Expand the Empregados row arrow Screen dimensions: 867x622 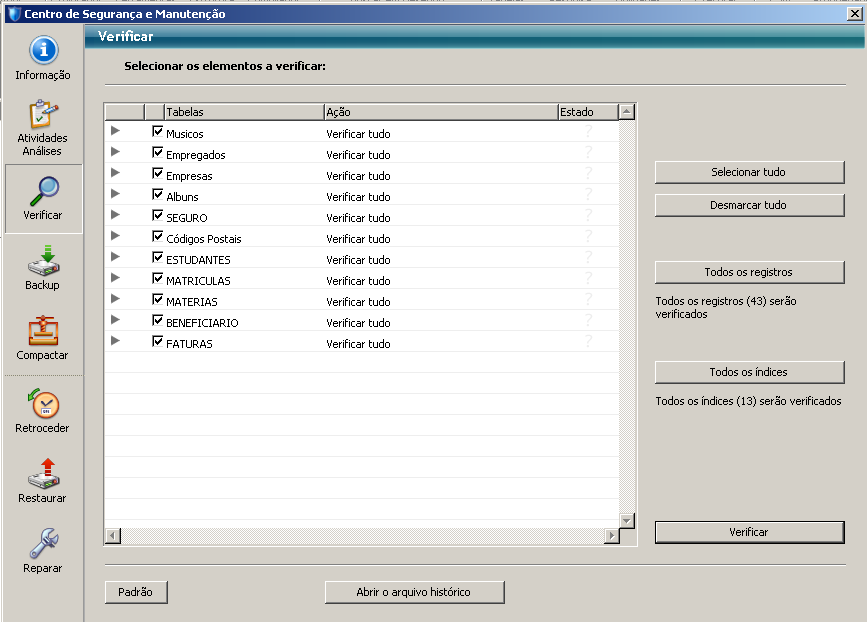pyautogui.click(x=115, y=152)
